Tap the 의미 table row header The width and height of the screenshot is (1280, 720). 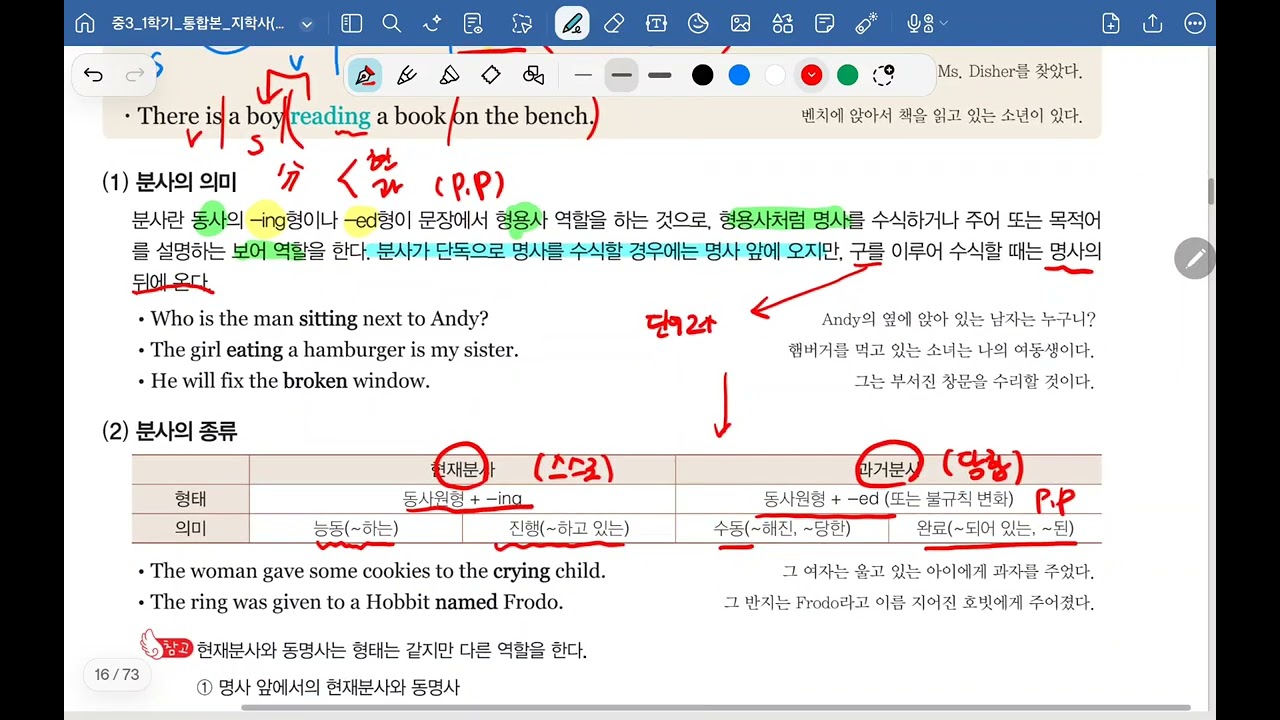click(190, 528)
